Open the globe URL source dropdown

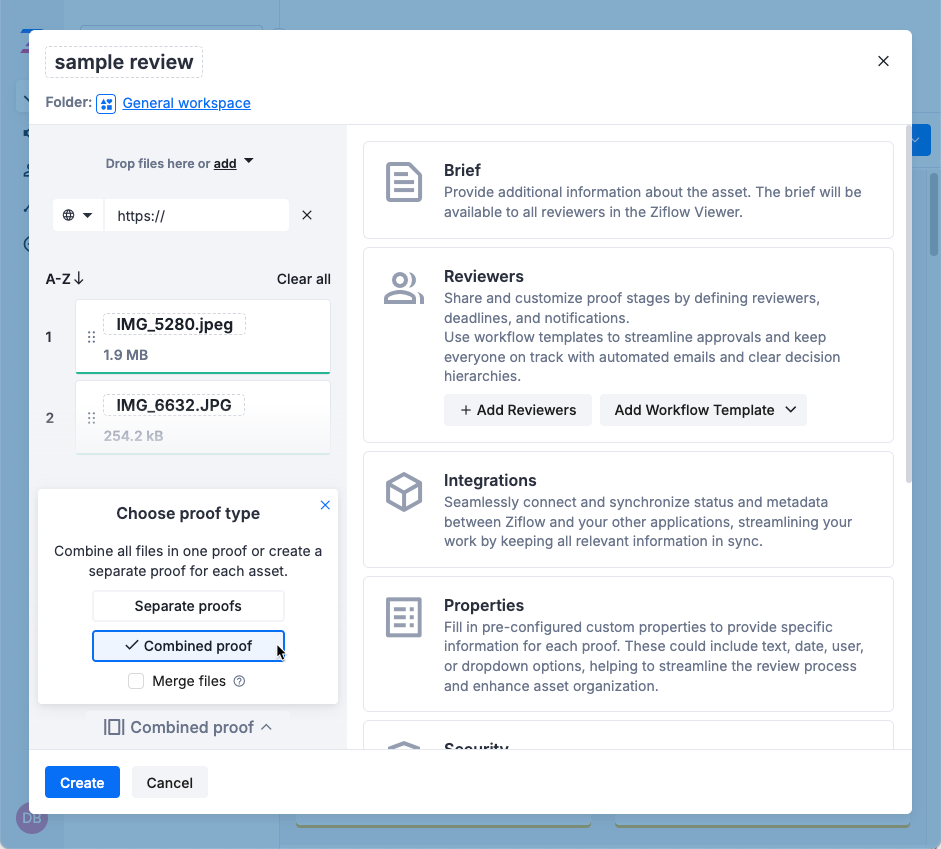(77, 215)
